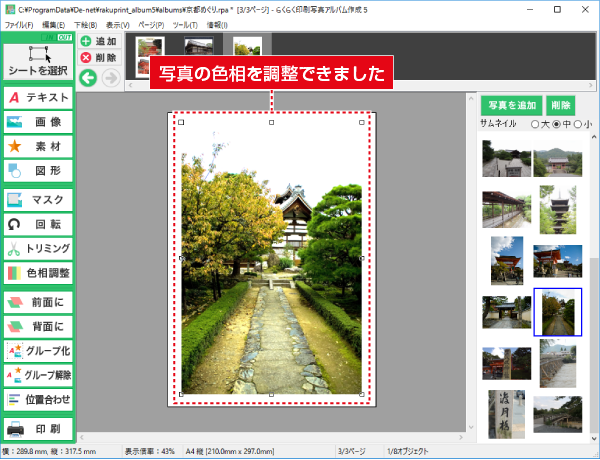Click the 表示倍率：43% status text
600x460 pixels.
(150, 452)
